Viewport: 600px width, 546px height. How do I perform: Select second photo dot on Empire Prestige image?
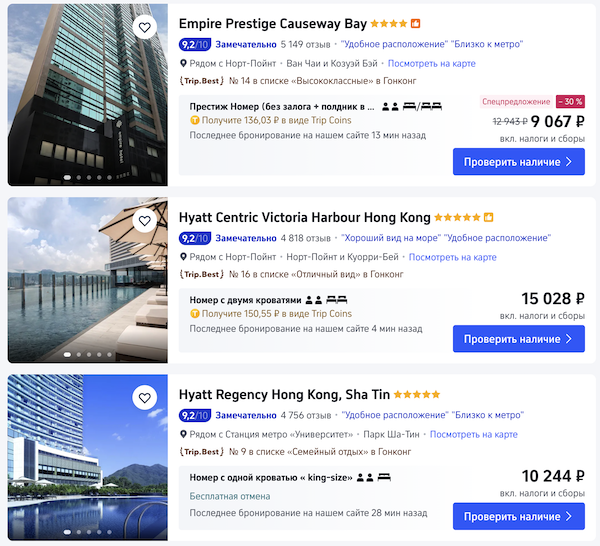(78, 178)
